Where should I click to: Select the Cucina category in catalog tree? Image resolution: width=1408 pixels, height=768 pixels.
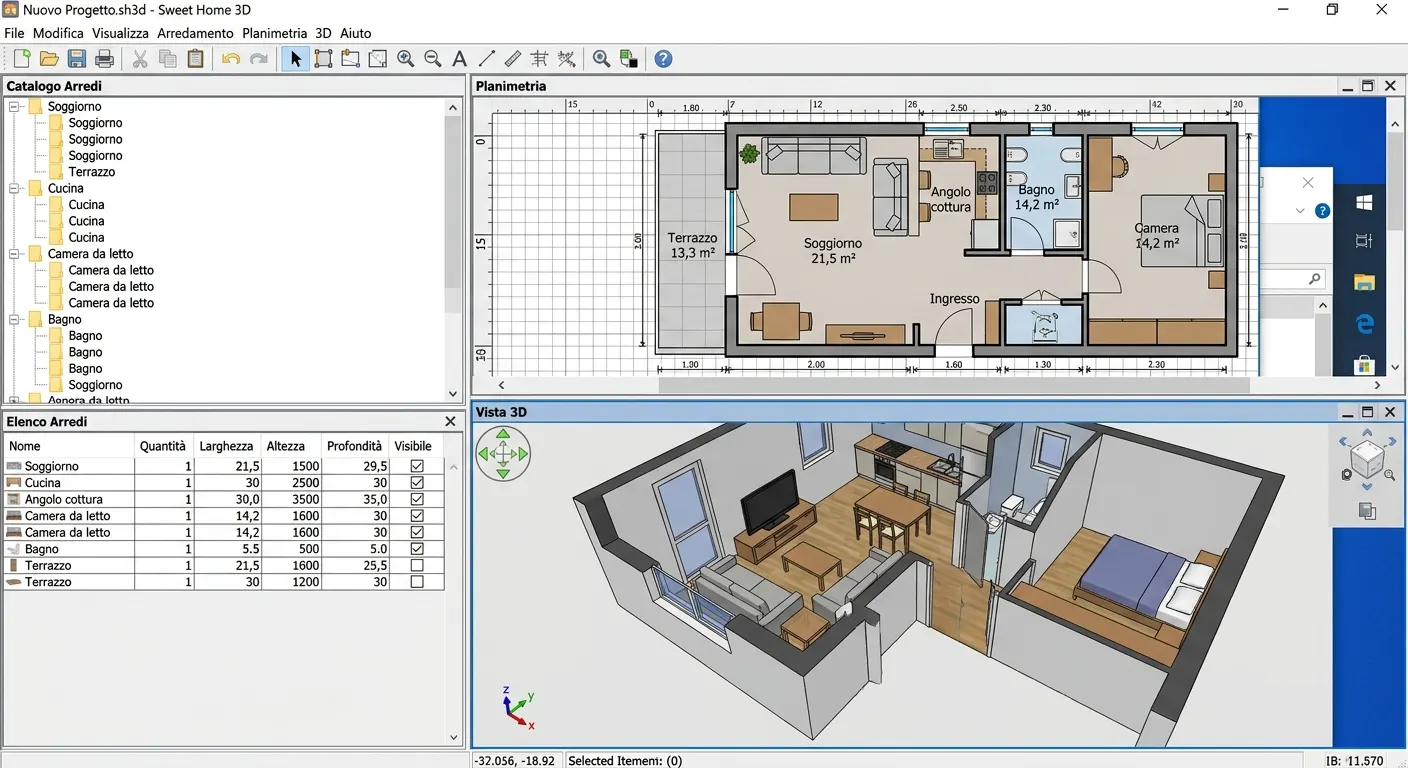pos(65,188)
